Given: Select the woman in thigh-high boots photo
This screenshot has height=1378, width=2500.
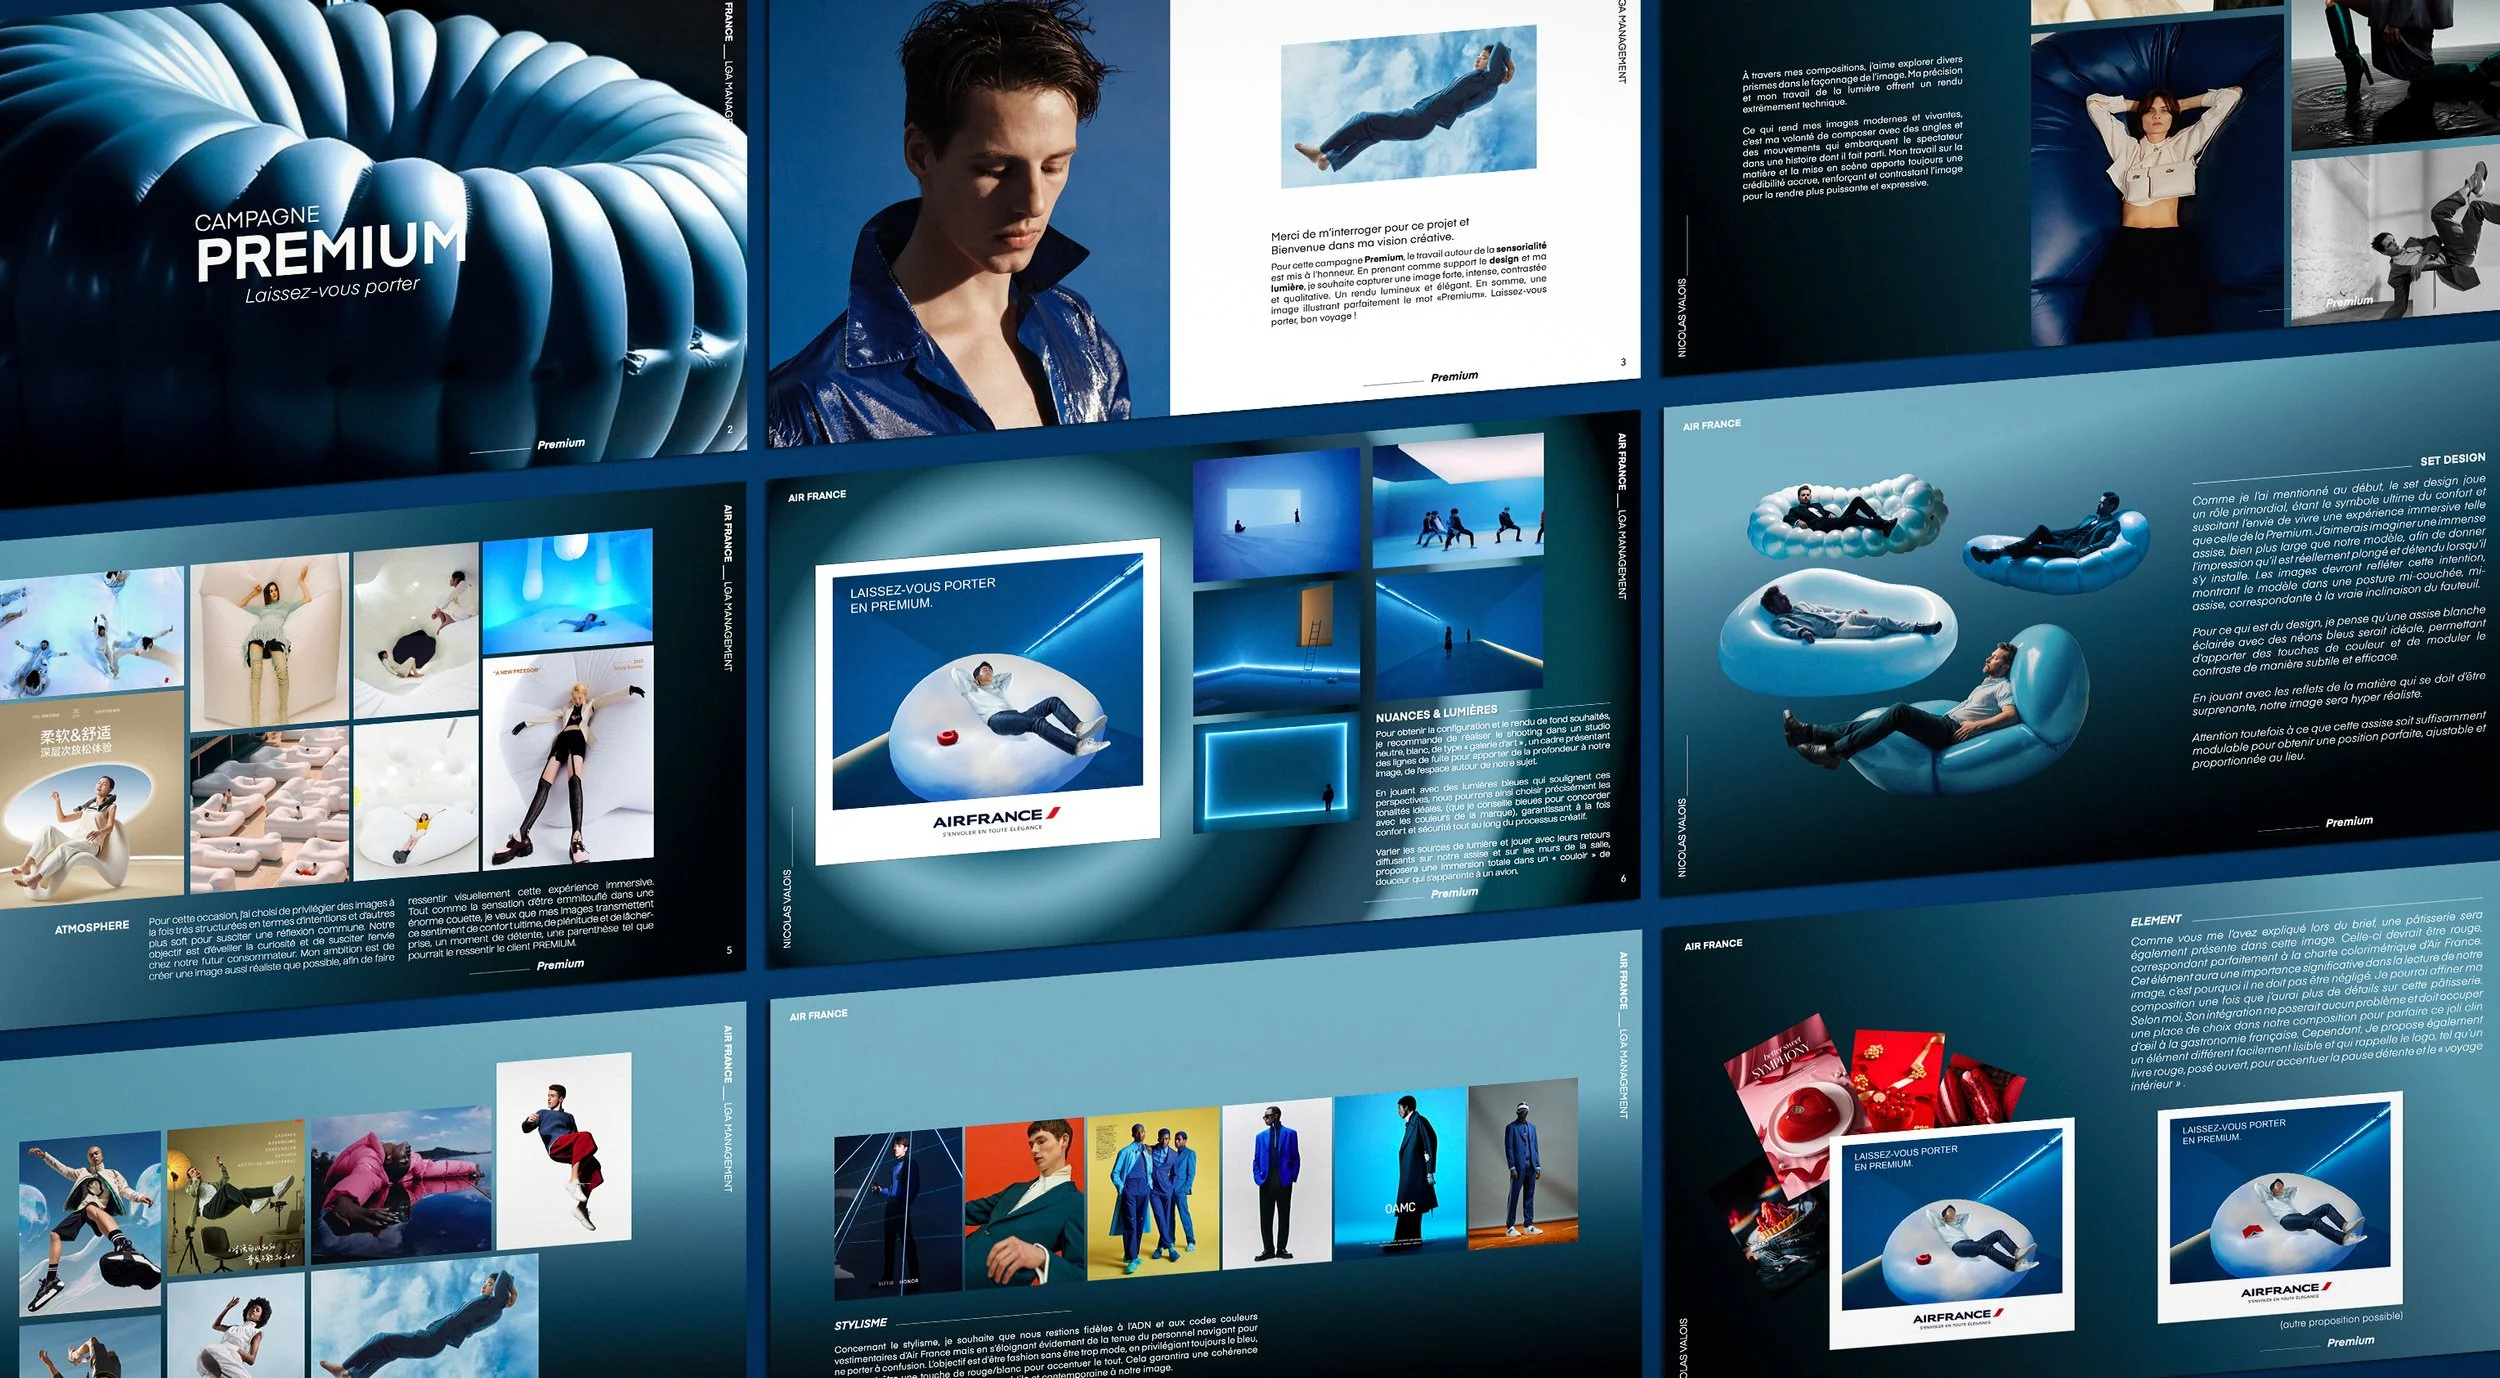Looking at the screenshot, I should point(270,642).
